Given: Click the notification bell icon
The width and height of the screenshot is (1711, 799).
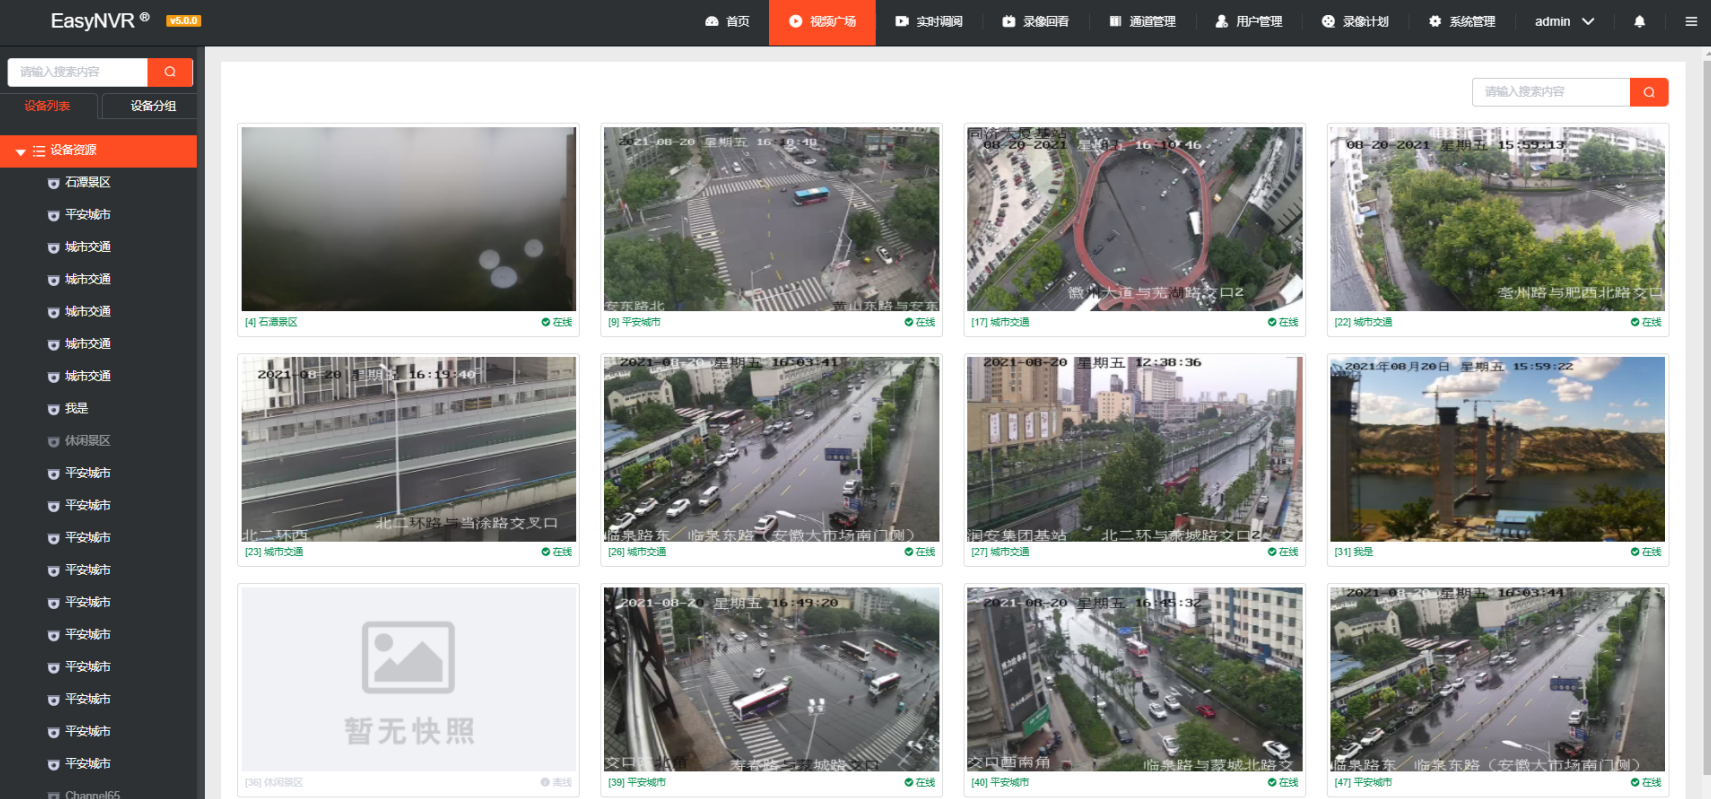Looking at the screenshot, I should click(x=1639, y=21).
